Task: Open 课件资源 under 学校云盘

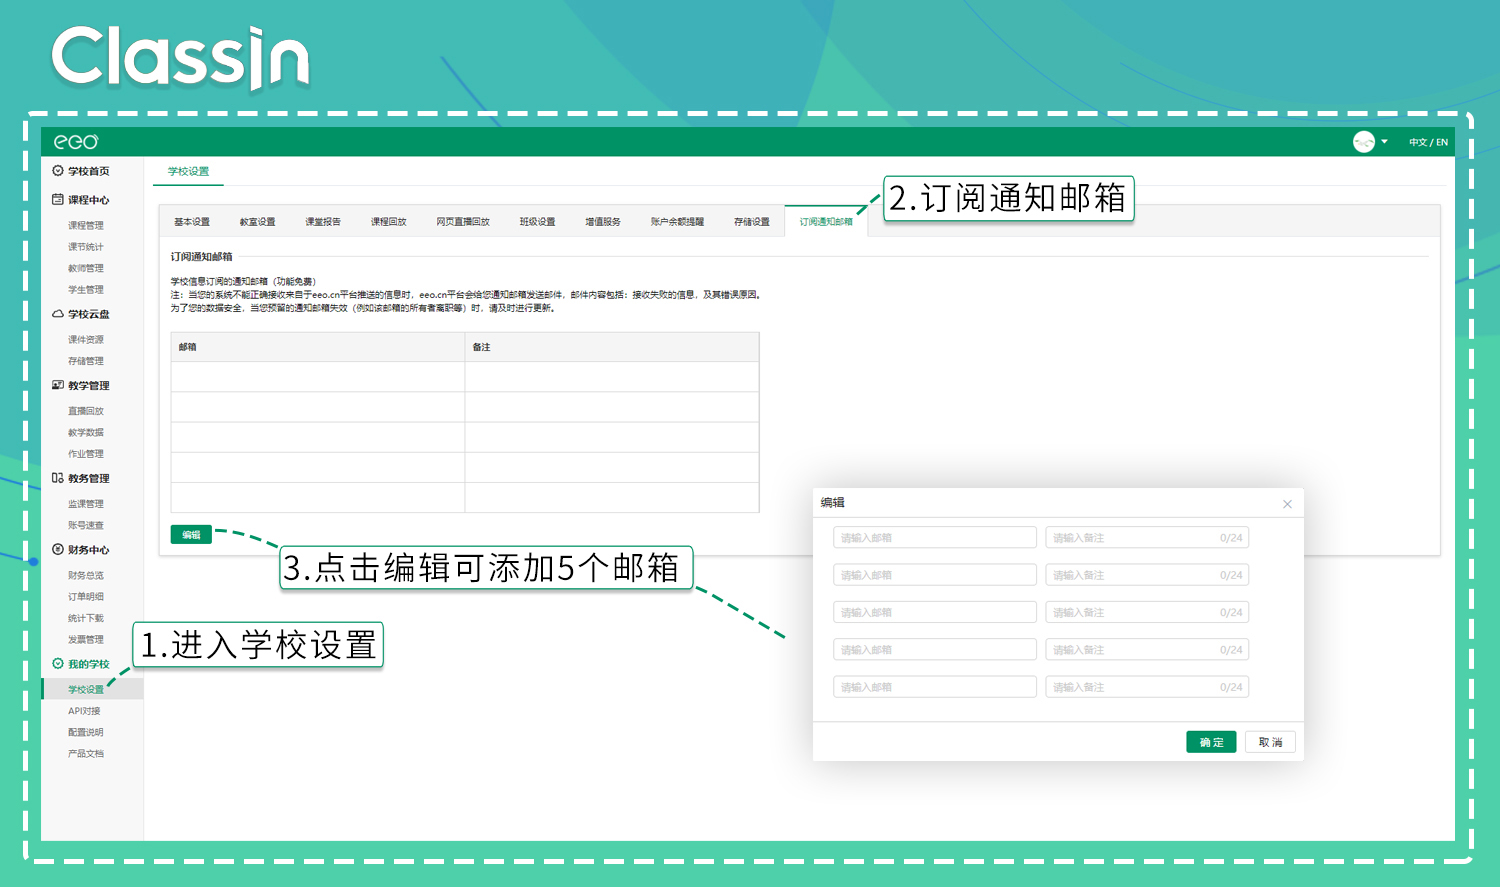Action: point(86,340)
